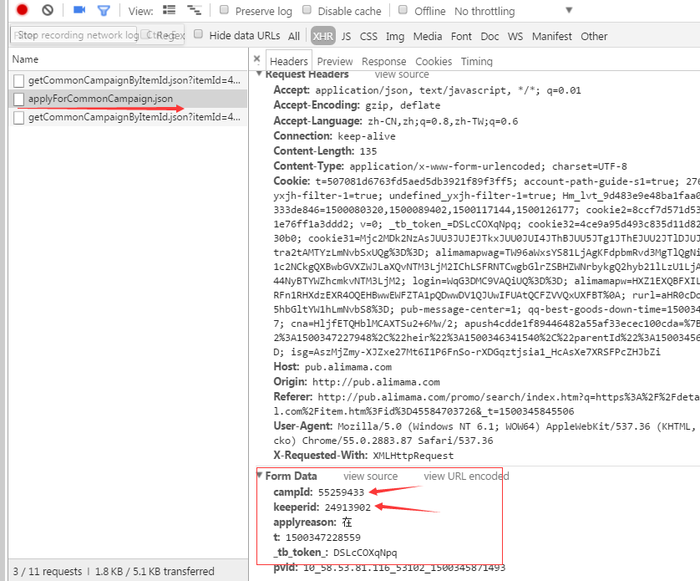Filter requests by WS
This screenshot has width=700, height=581.
[x=515, y=37]
